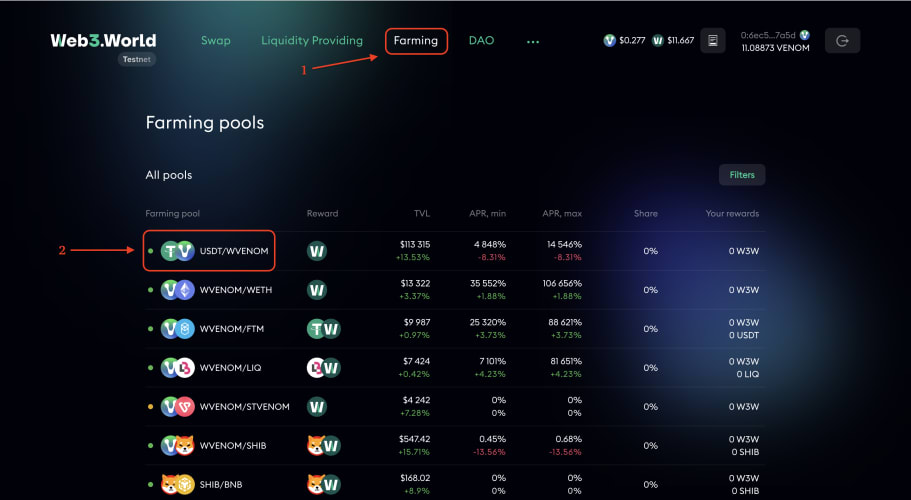Image resolution: width=911 pixels, height=500 pixels.
Task: Open the WVENOM/SHIB farming pool
Action: (x=455, y=445)
